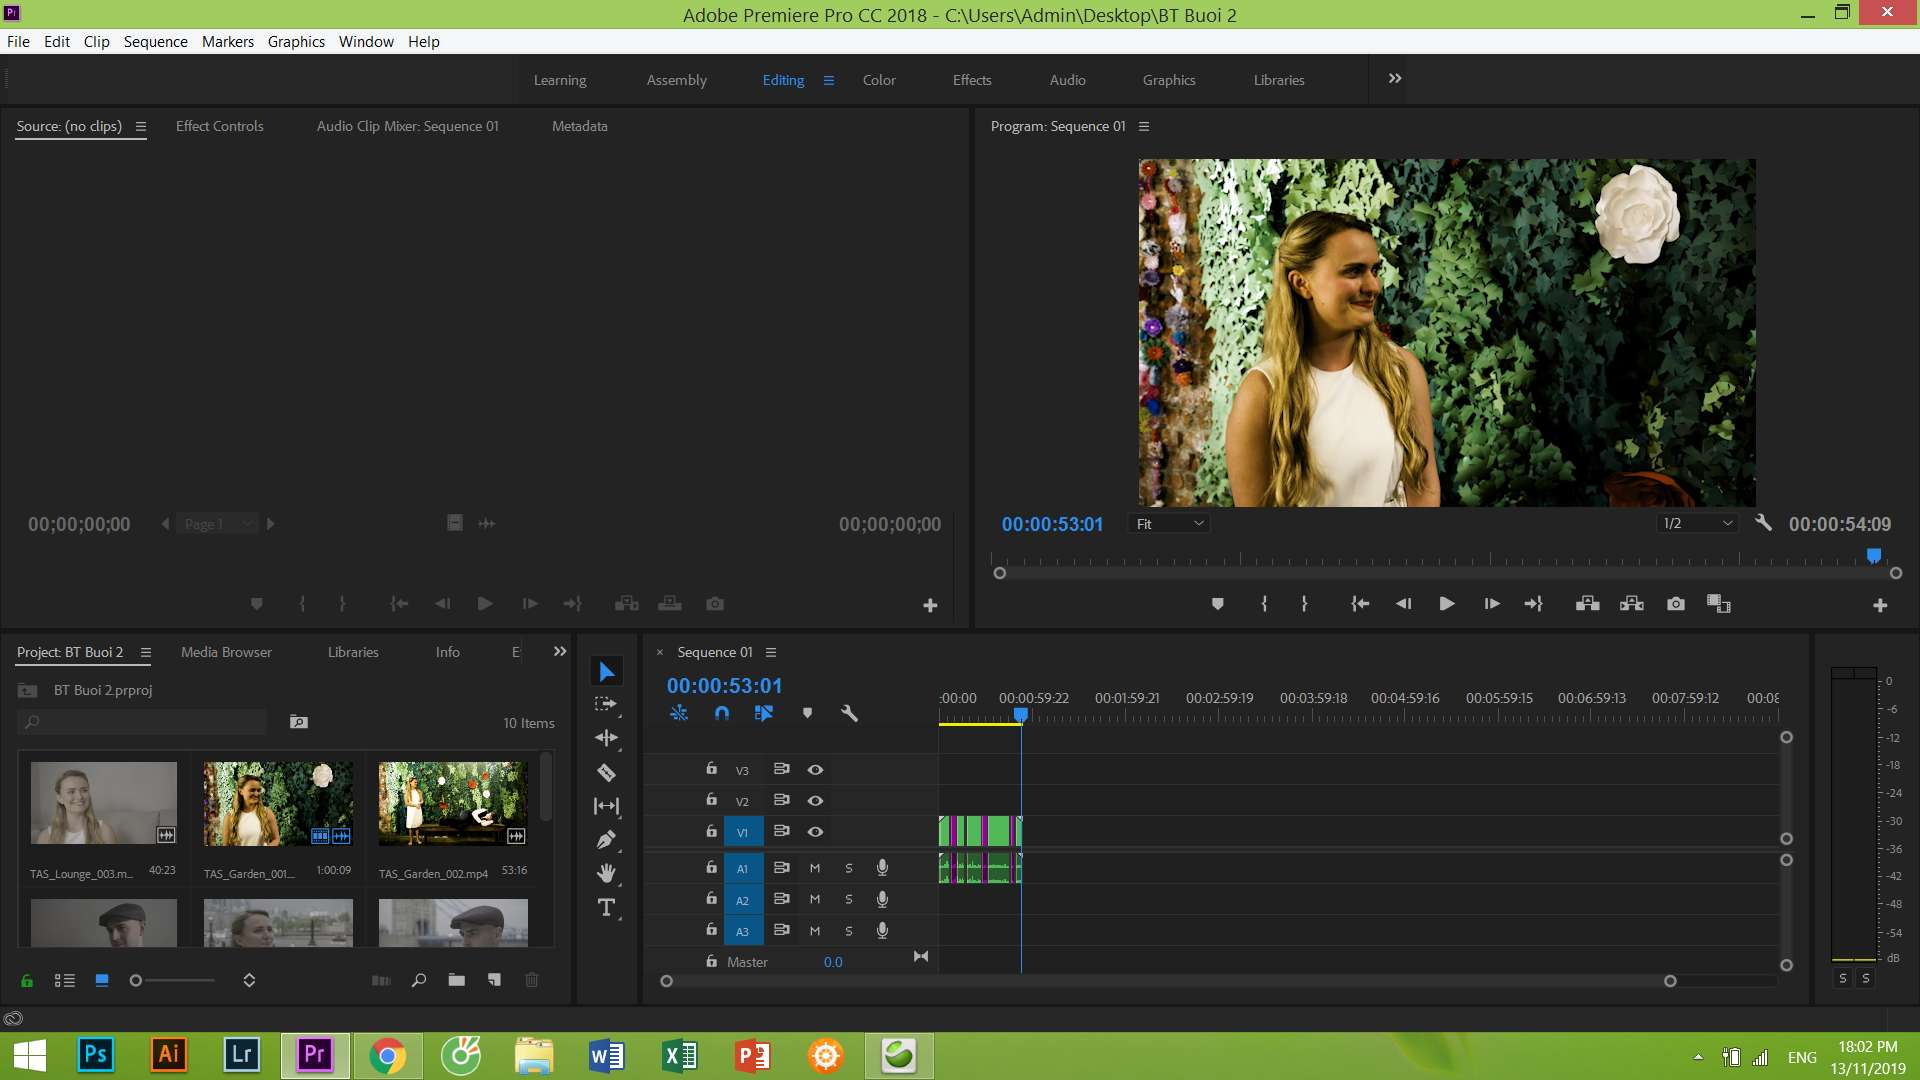Screen dimensions: 1920x1080
Task: Select the Track Select Forward tool
Action: (606, 704)
